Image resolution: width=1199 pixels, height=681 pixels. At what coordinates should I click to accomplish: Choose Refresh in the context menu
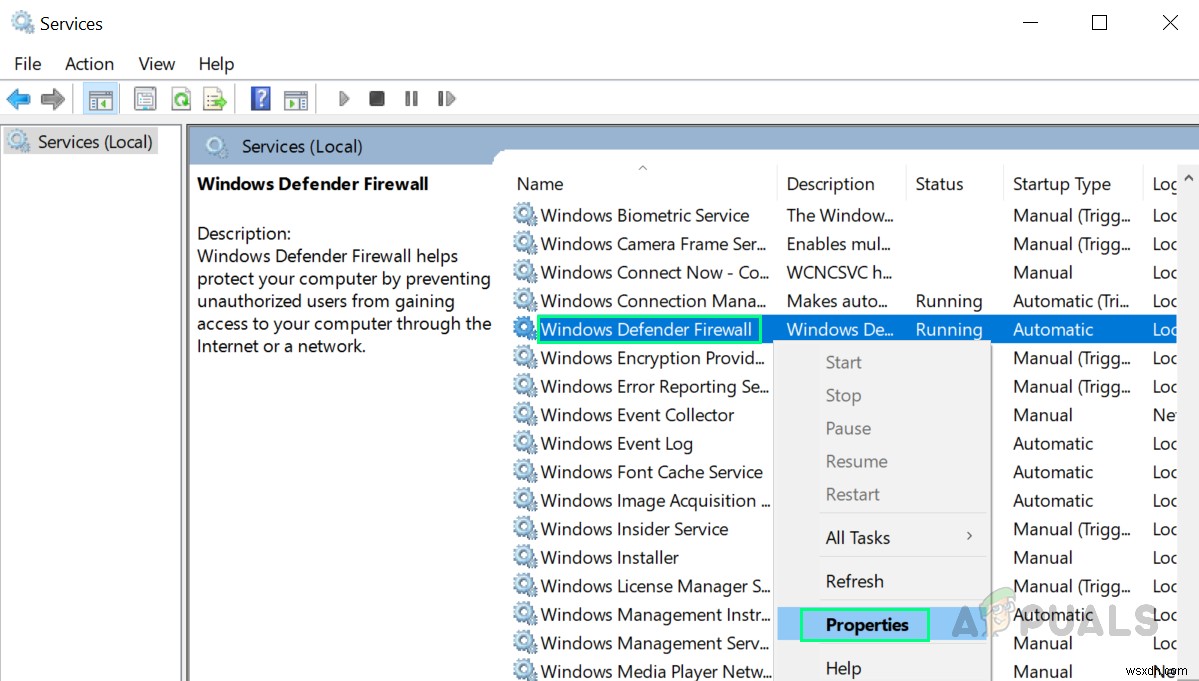click(x=854, y=581)
